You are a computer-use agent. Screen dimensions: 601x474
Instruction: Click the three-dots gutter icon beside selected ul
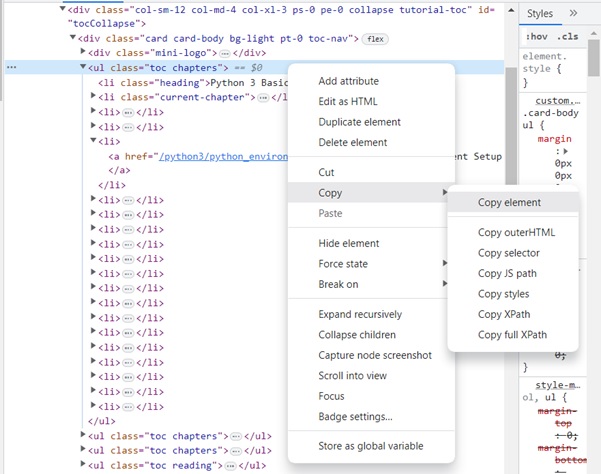click(x=12, y=67)
